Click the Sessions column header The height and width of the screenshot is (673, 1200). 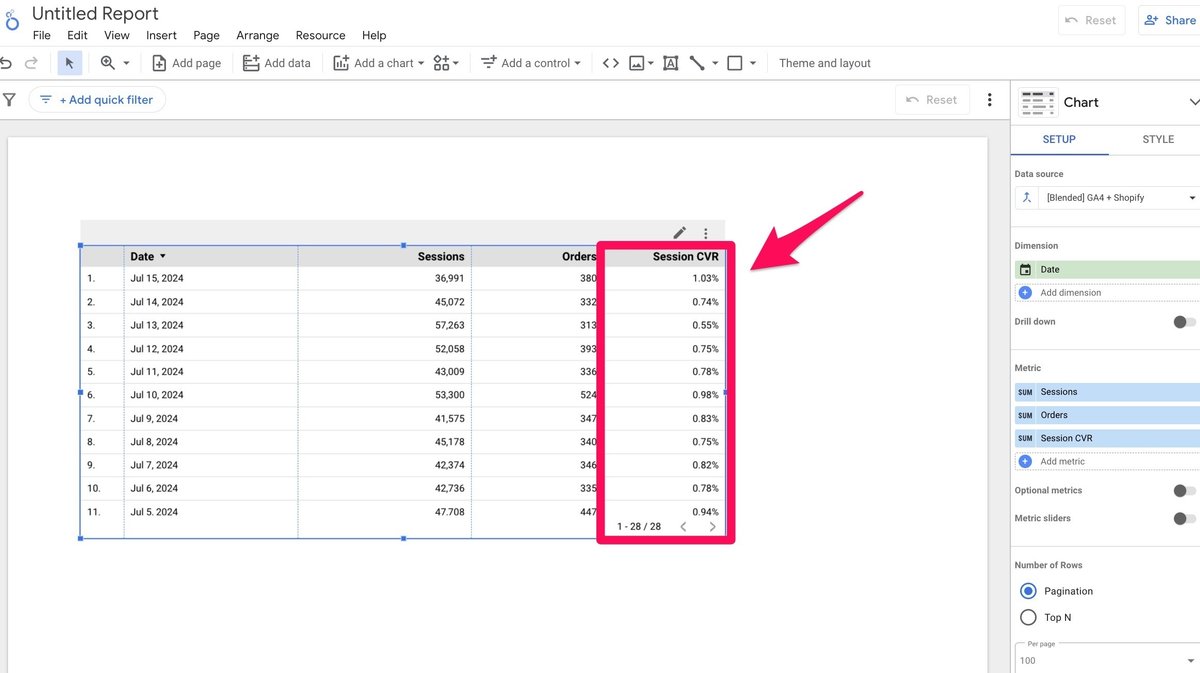[x=441, y=257]
